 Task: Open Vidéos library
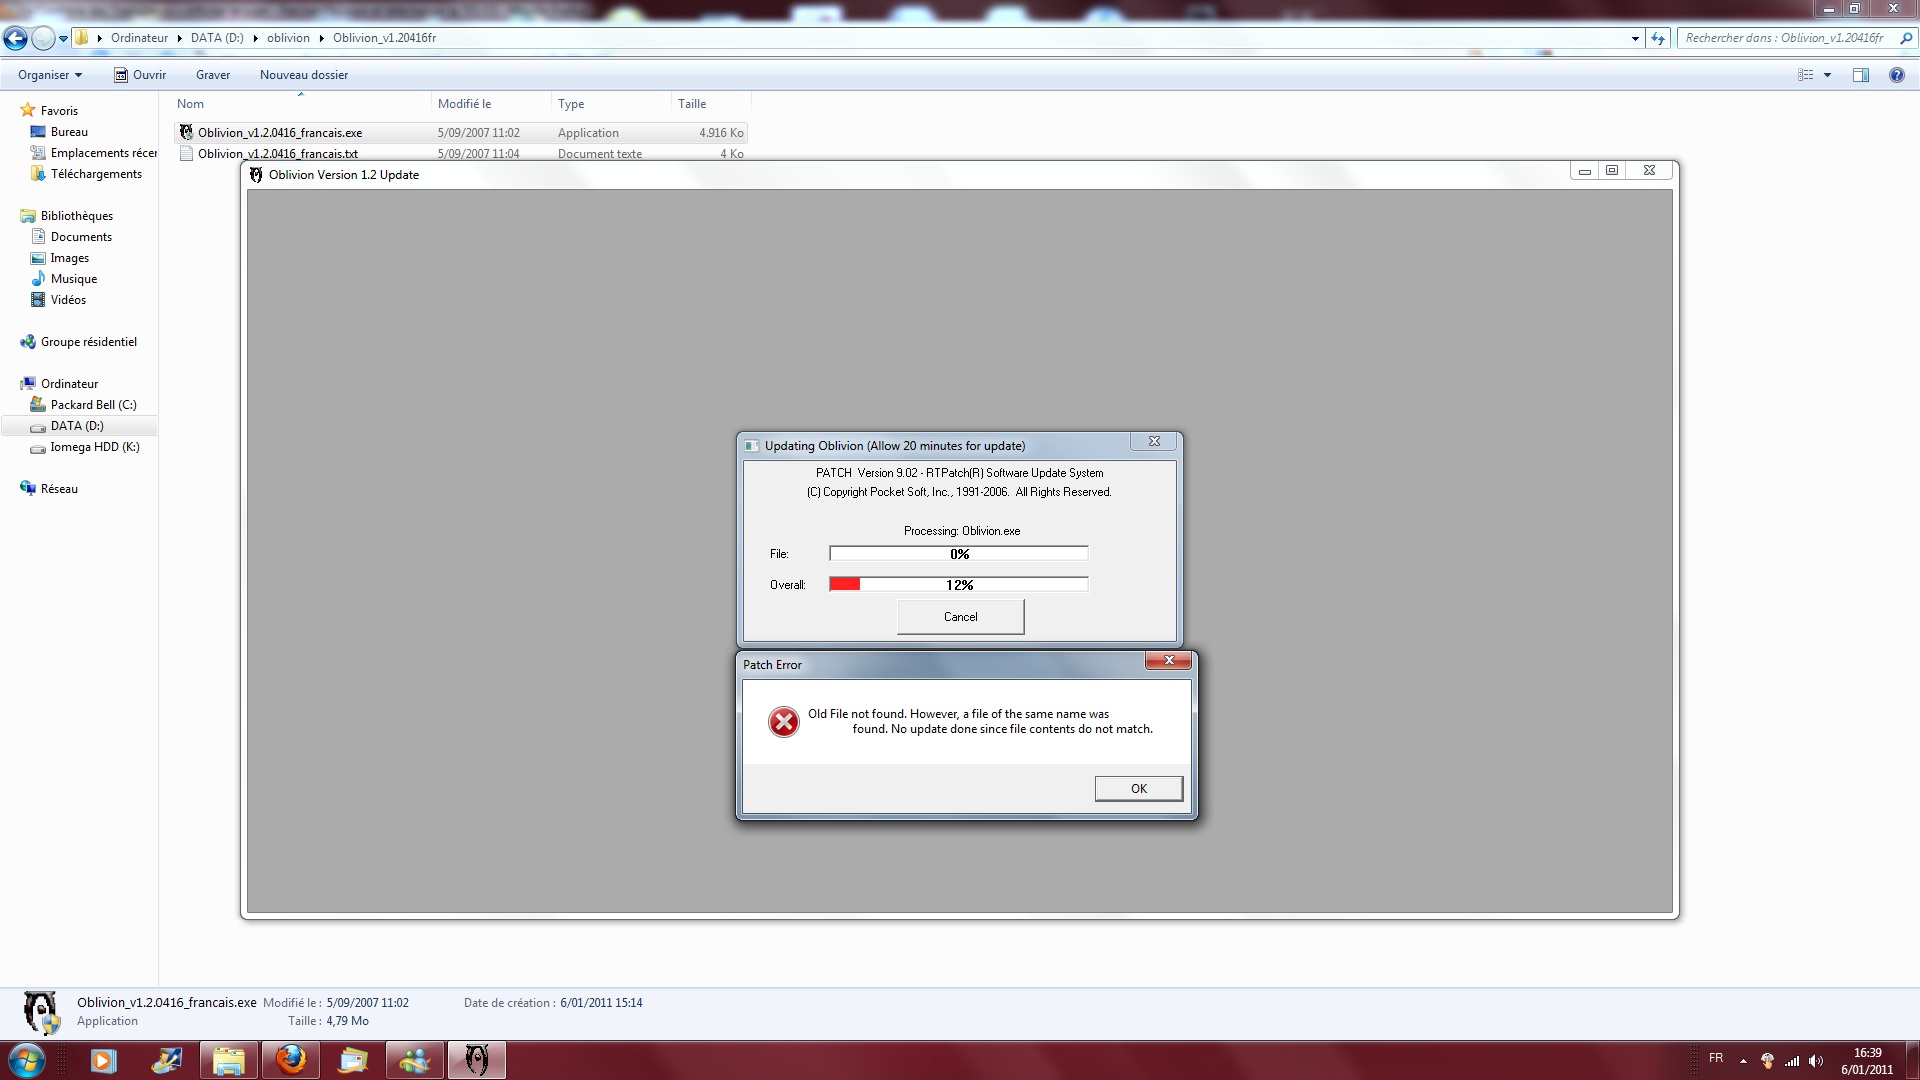click(x=68, y=300)
